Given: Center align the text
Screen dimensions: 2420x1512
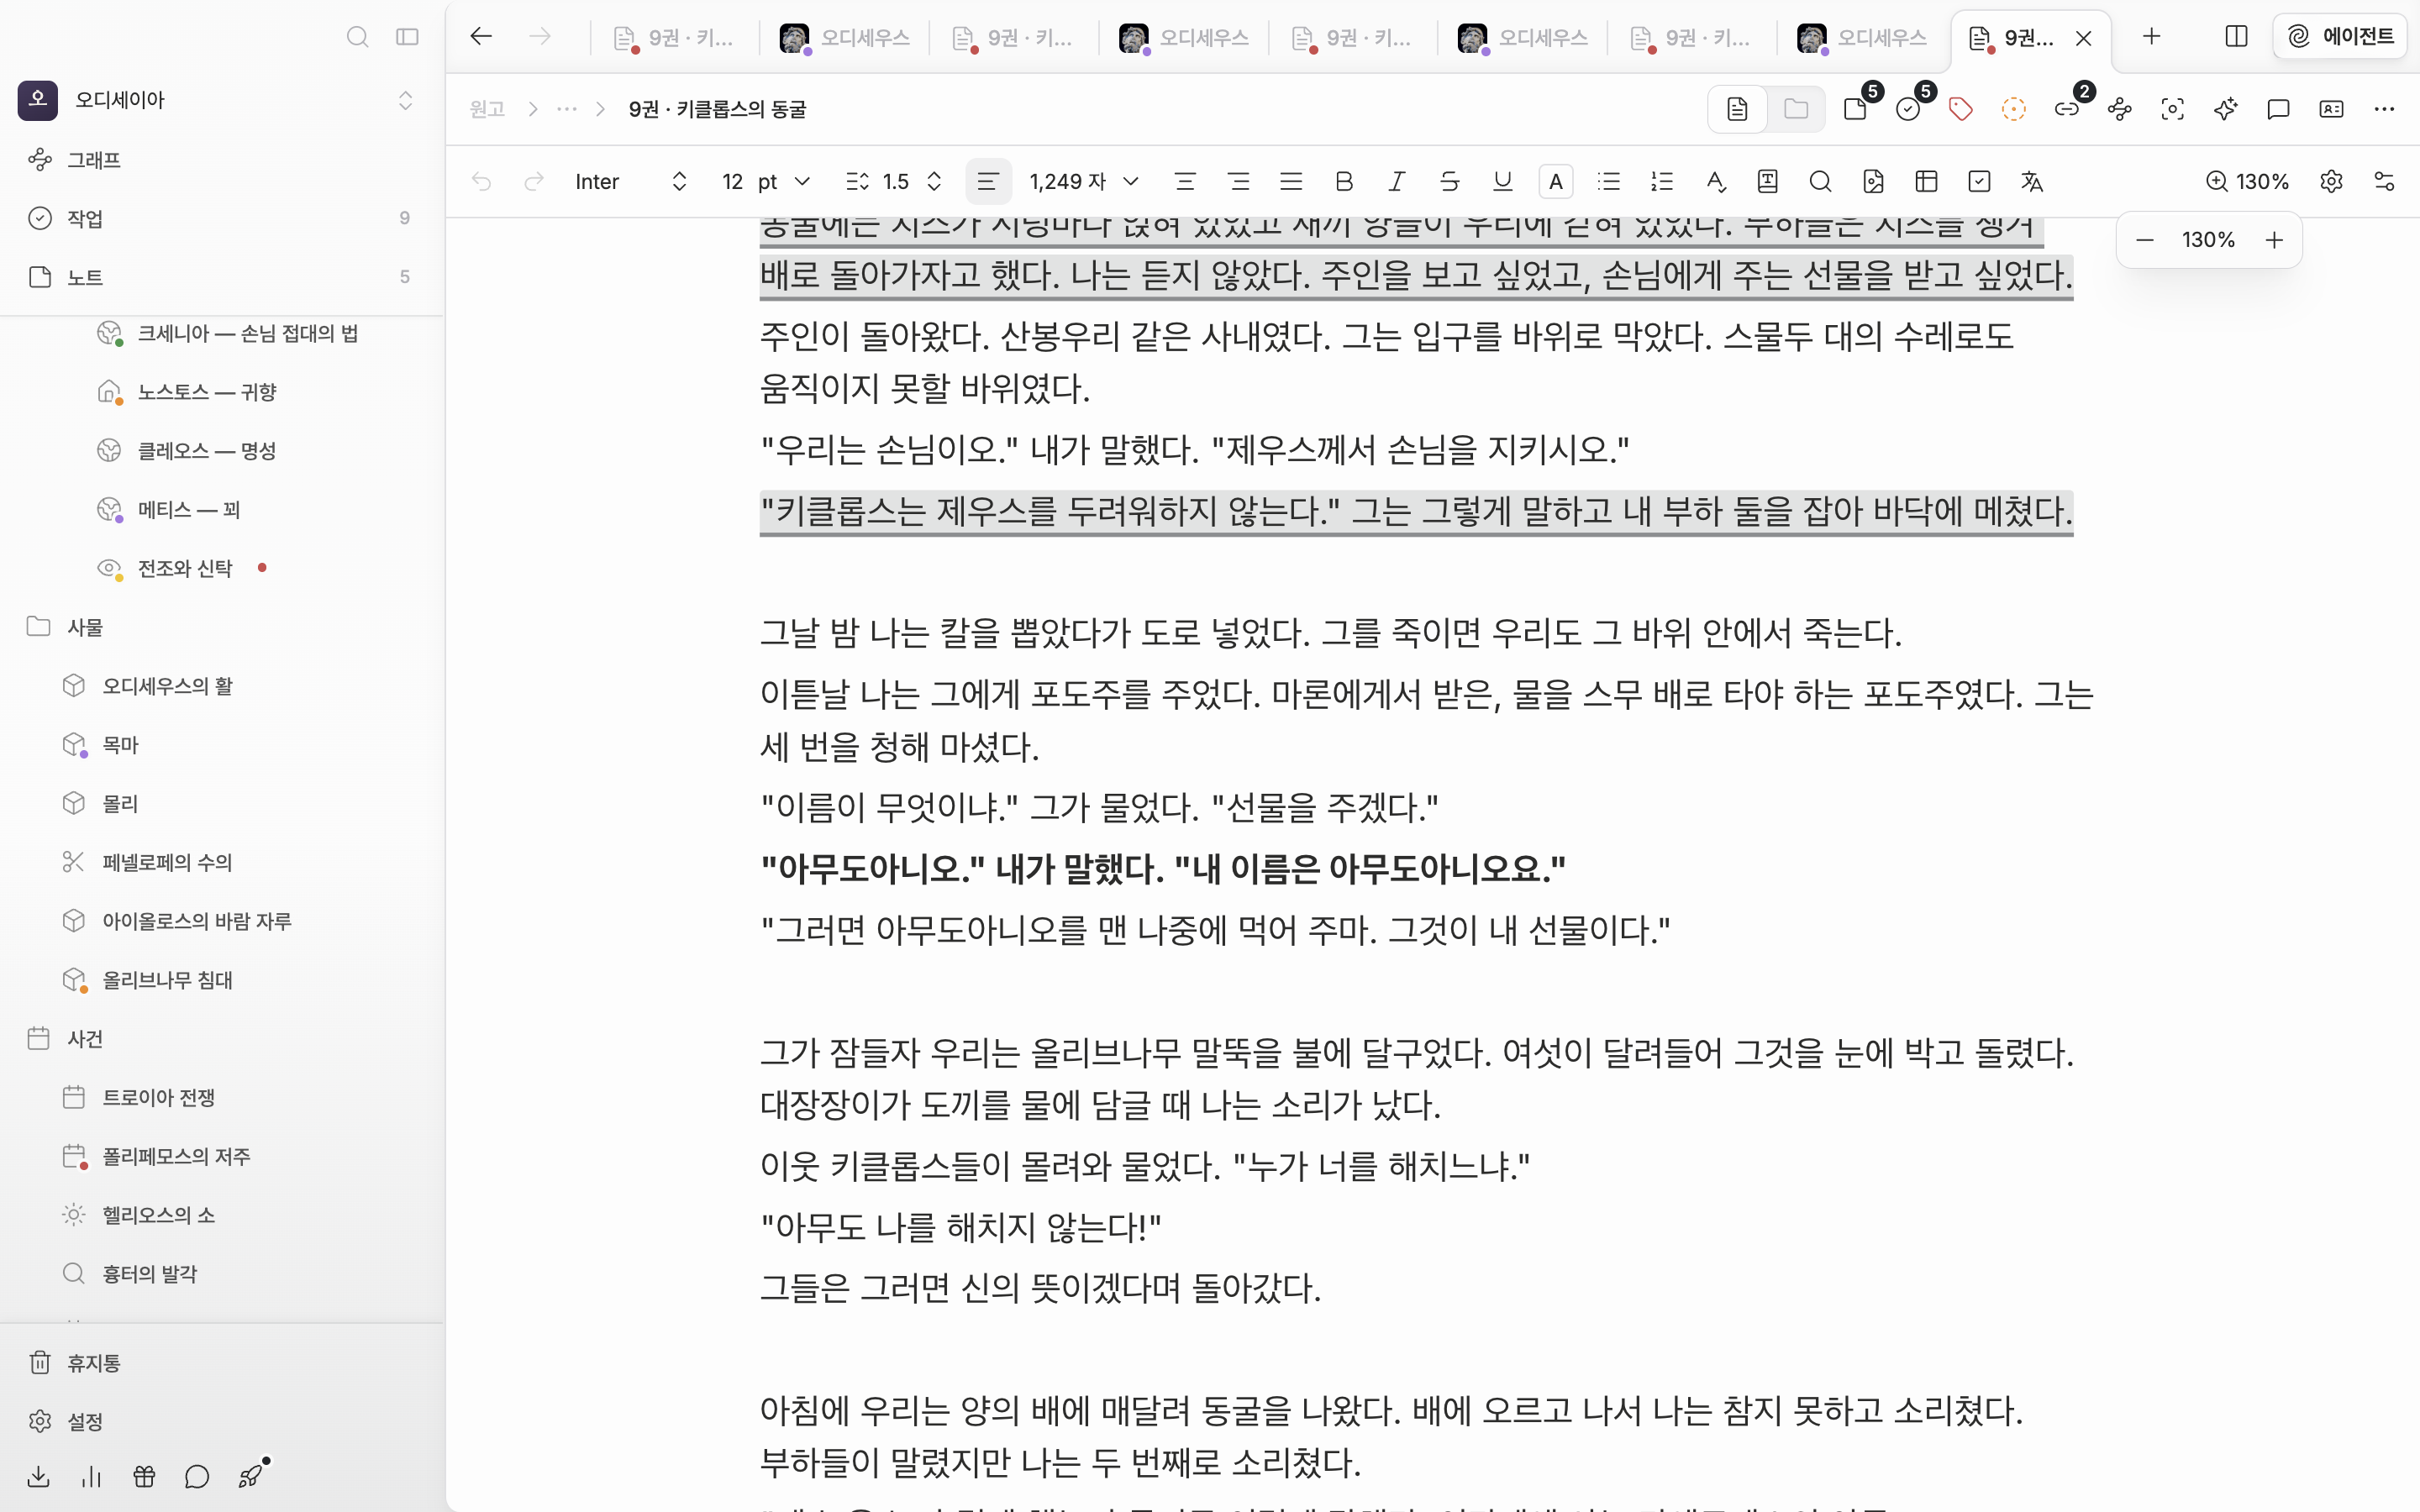Looking at the screenshot, I should pos(1185,181).
